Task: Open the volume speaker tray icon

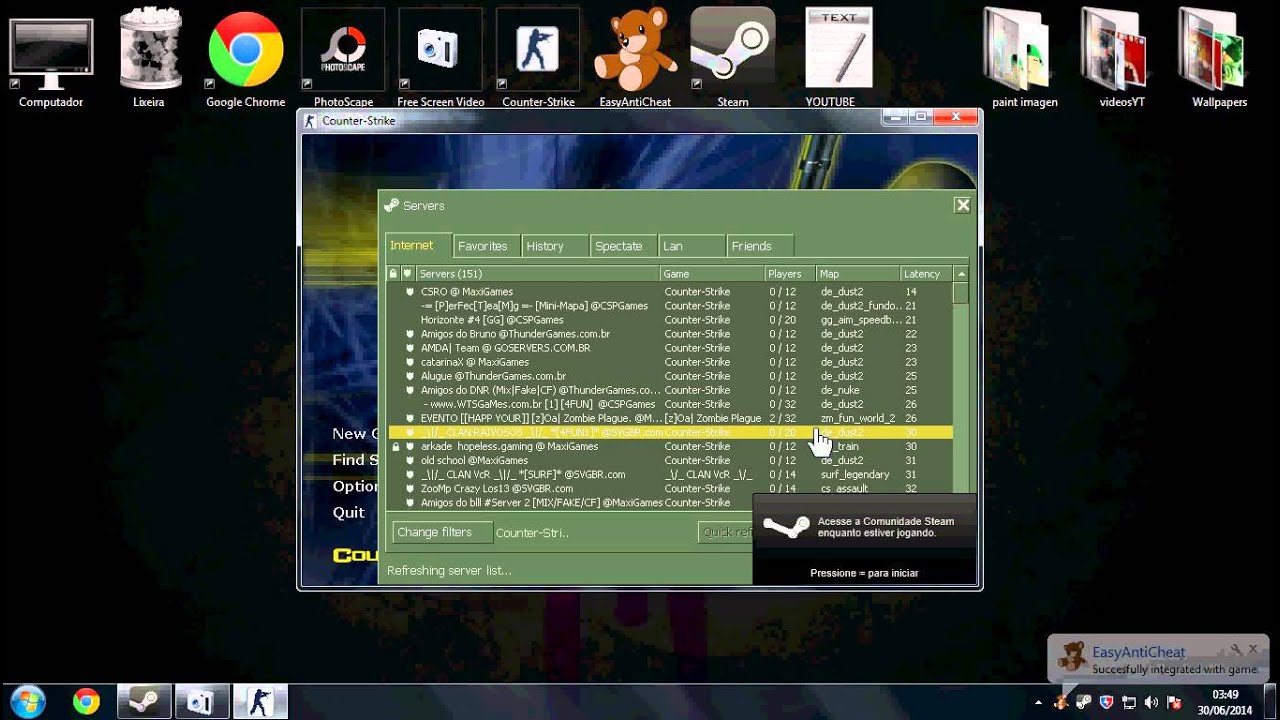Action: click(x=1152, y=703)
